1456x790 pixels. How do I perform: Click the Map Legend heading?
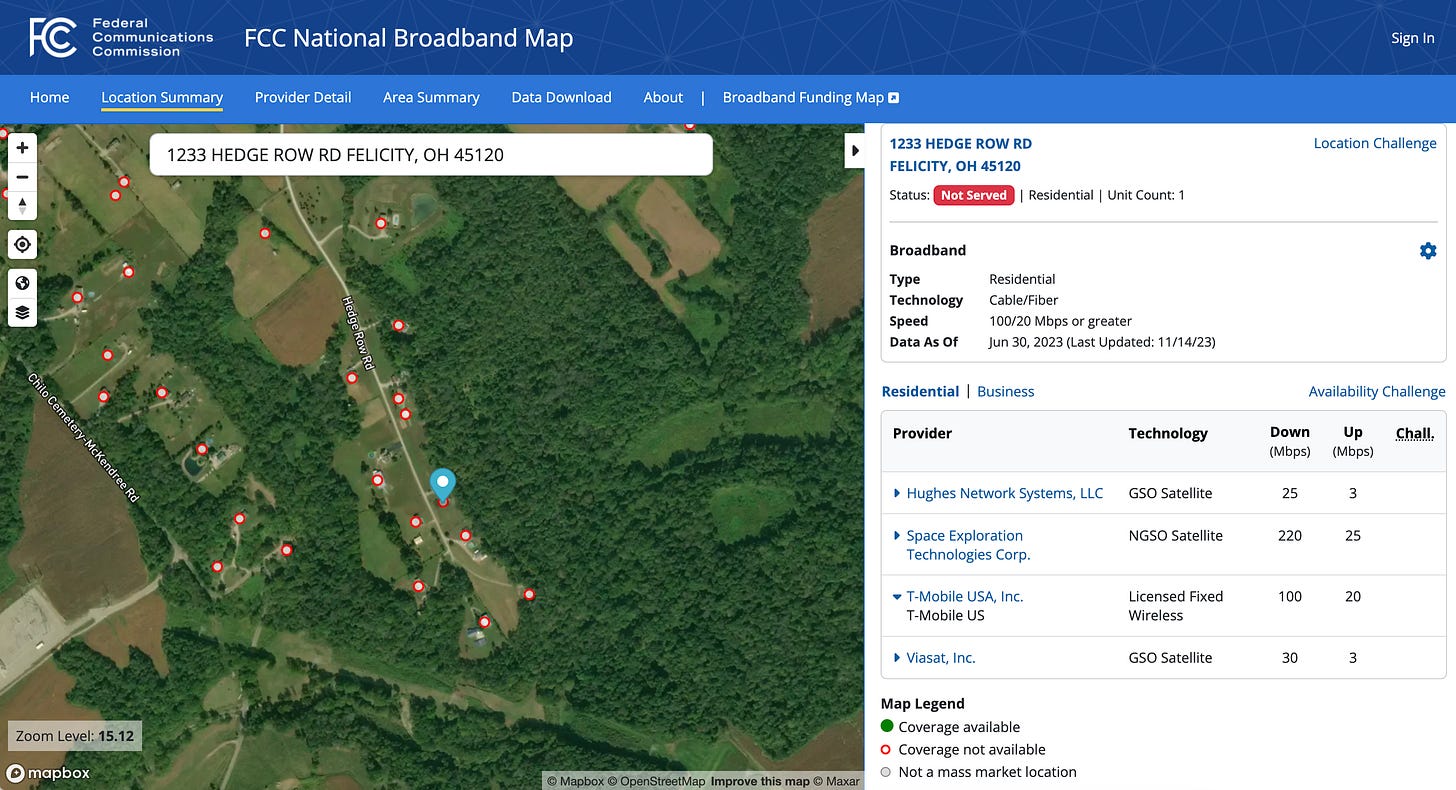[x=922, y=704]
